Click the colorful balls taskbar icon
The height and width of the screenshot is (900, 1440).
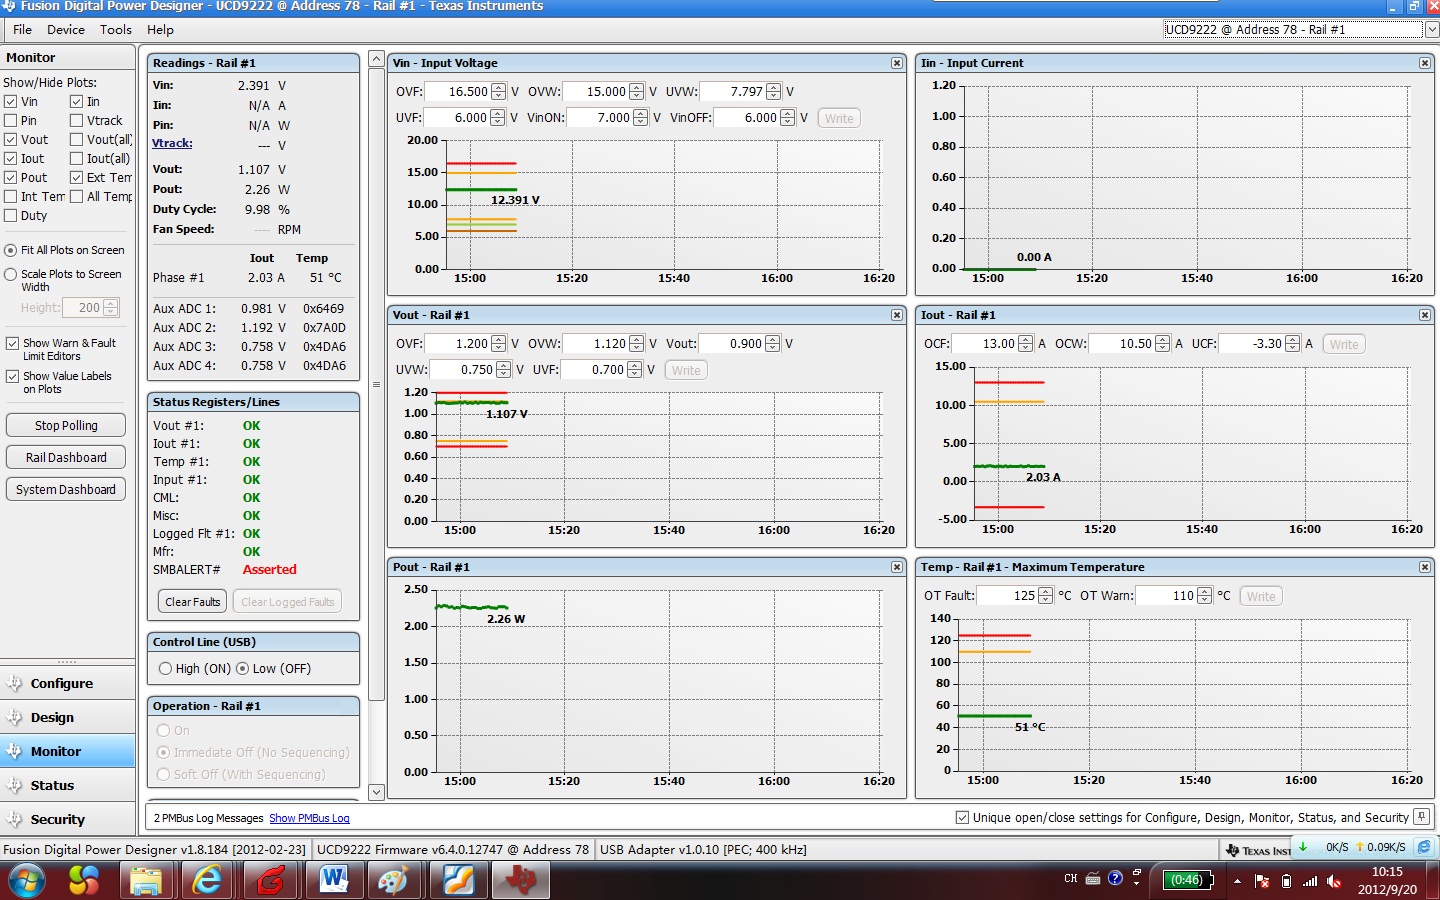point(84,880)
